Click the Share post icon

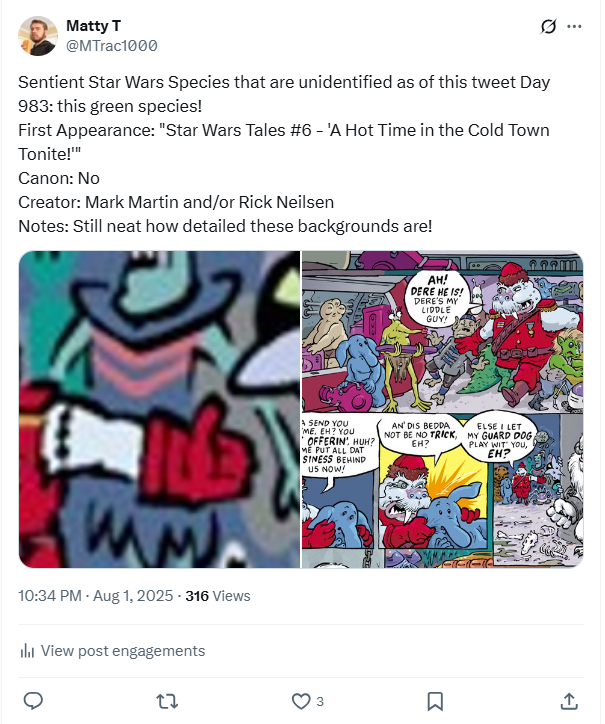point(569,700)
